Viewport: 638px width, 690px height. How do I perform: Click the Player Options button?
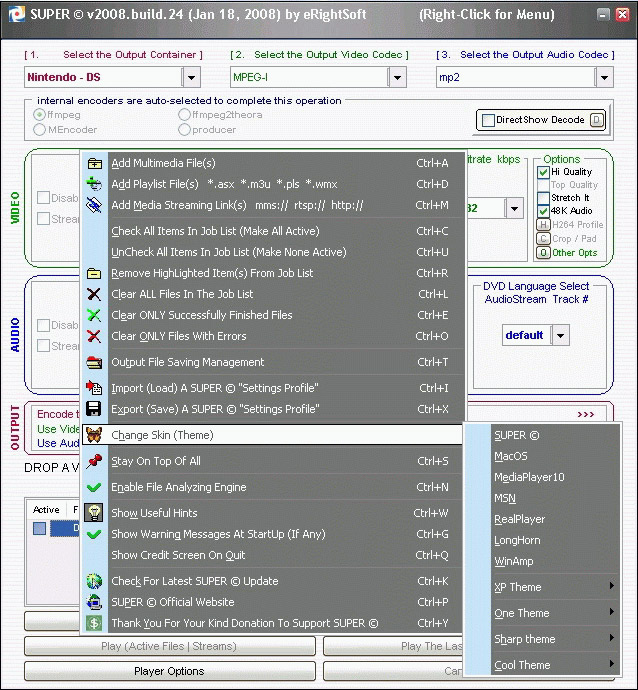169,671
